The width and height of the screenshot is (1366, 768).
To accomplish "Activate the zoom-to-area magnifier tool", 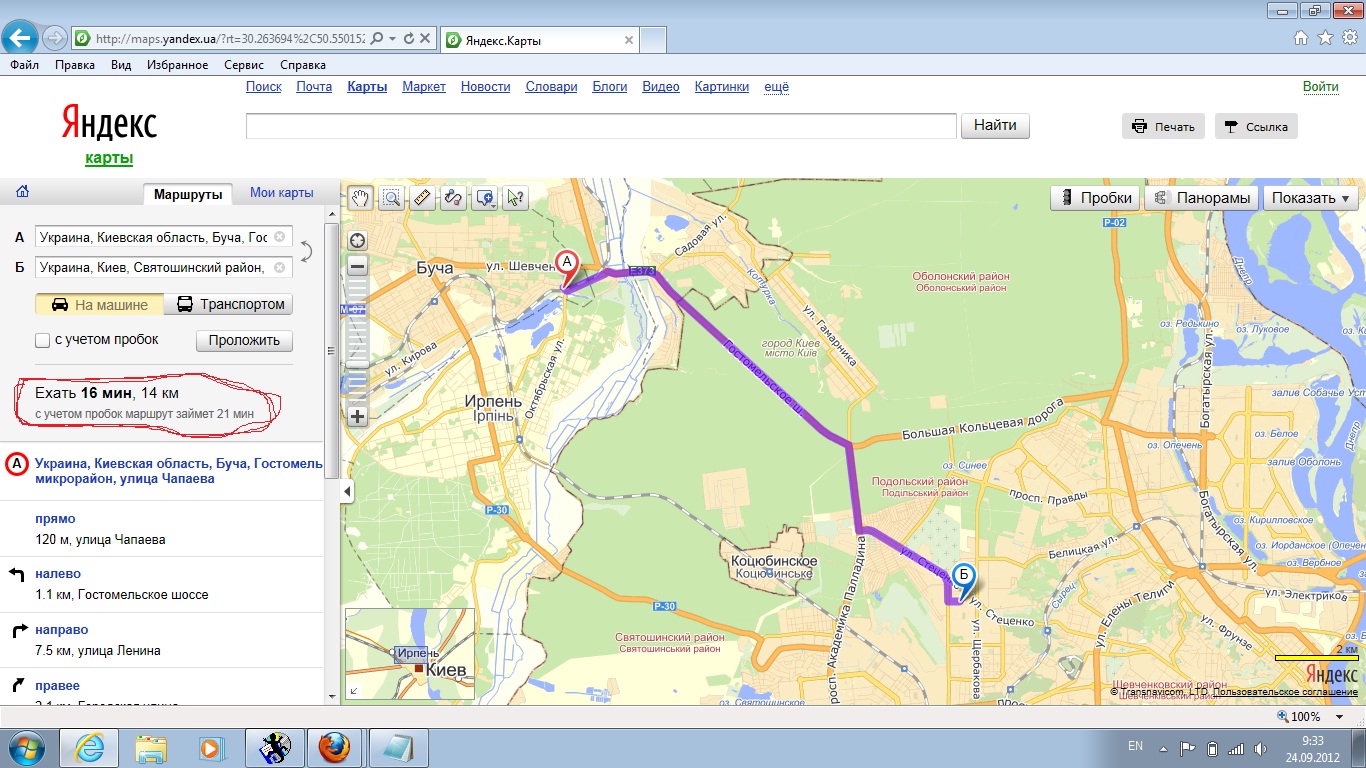I will pyautogui.click(x=391, y=198).
